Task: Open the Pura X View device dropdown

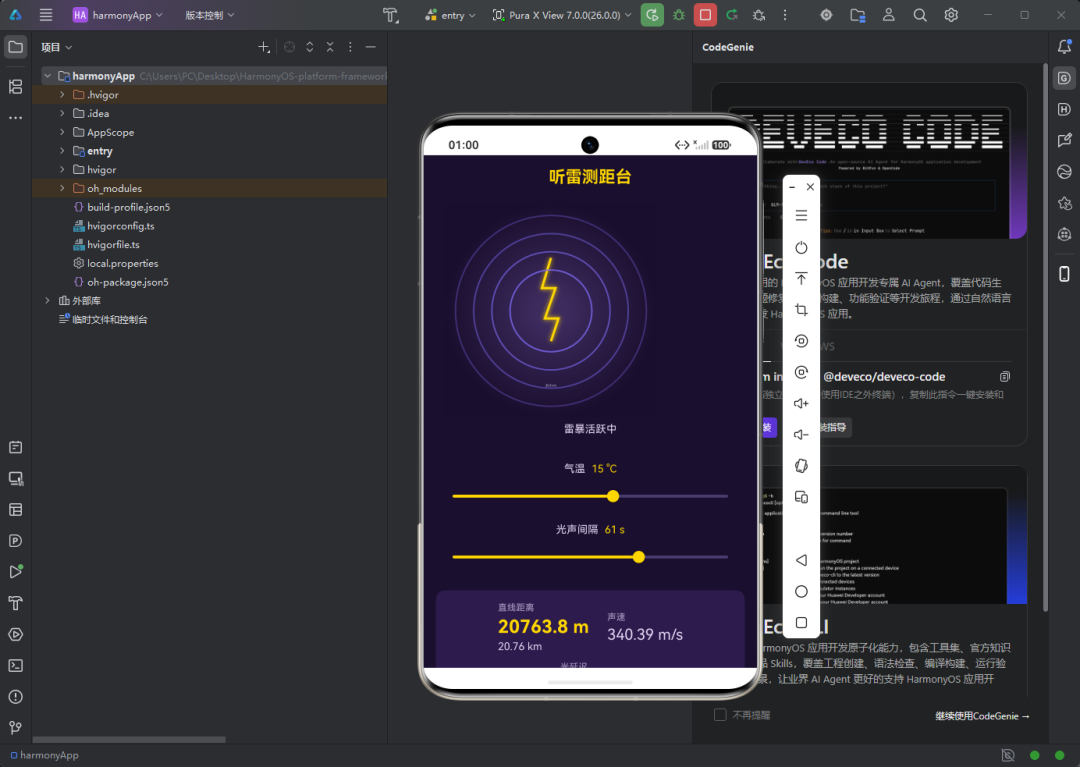Action: (561, 14)
